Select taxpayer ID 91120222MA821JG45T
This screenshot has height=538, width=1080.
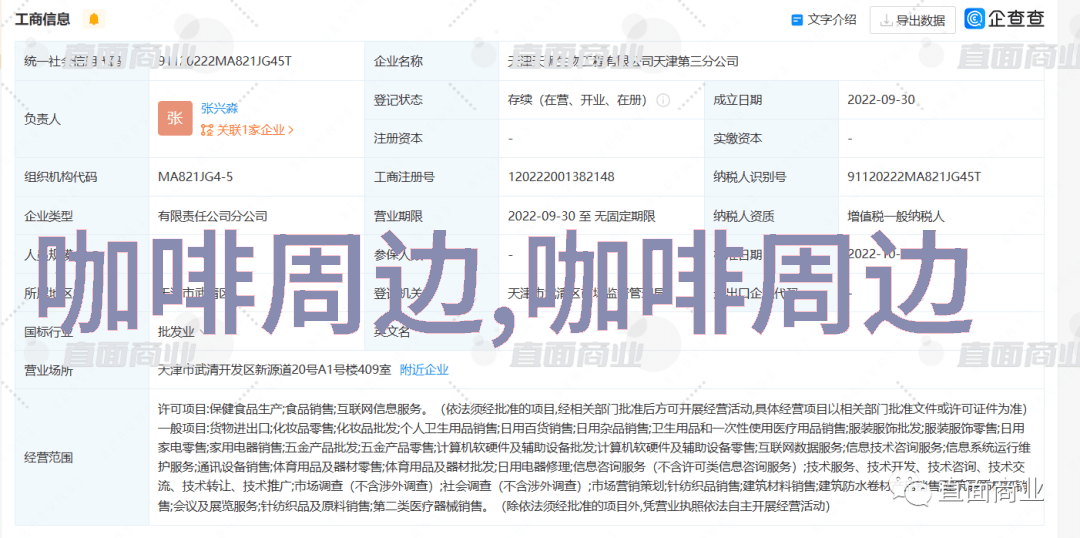914,177
